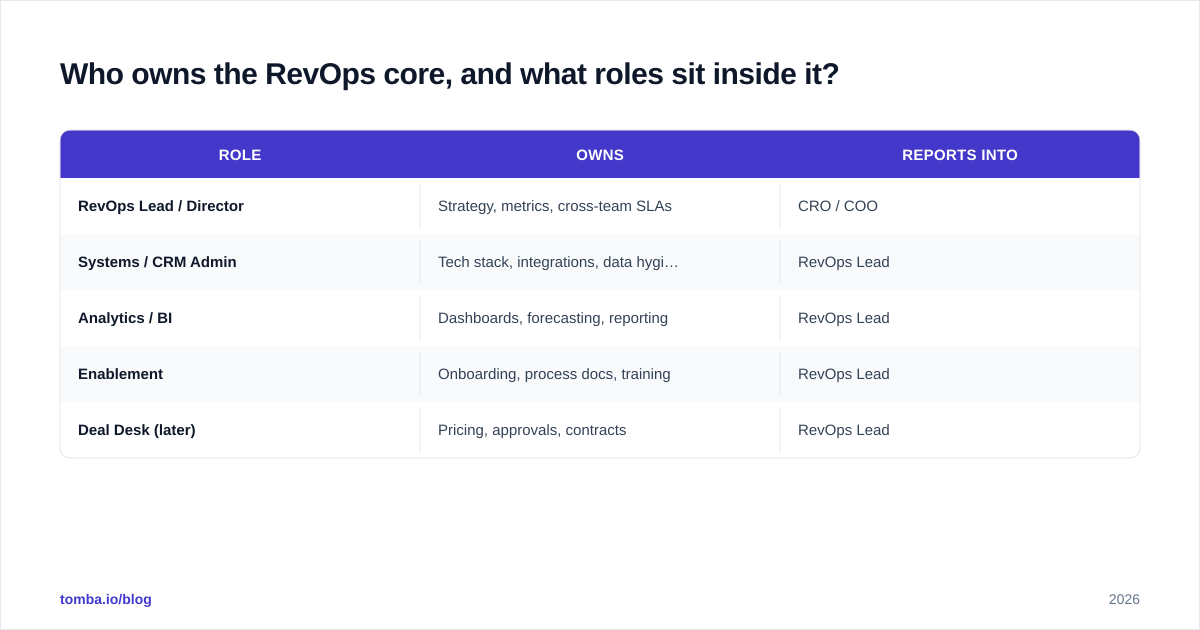
Task: Click RevOps Lead in Analytics / BI row
Action: pos(960,318)
